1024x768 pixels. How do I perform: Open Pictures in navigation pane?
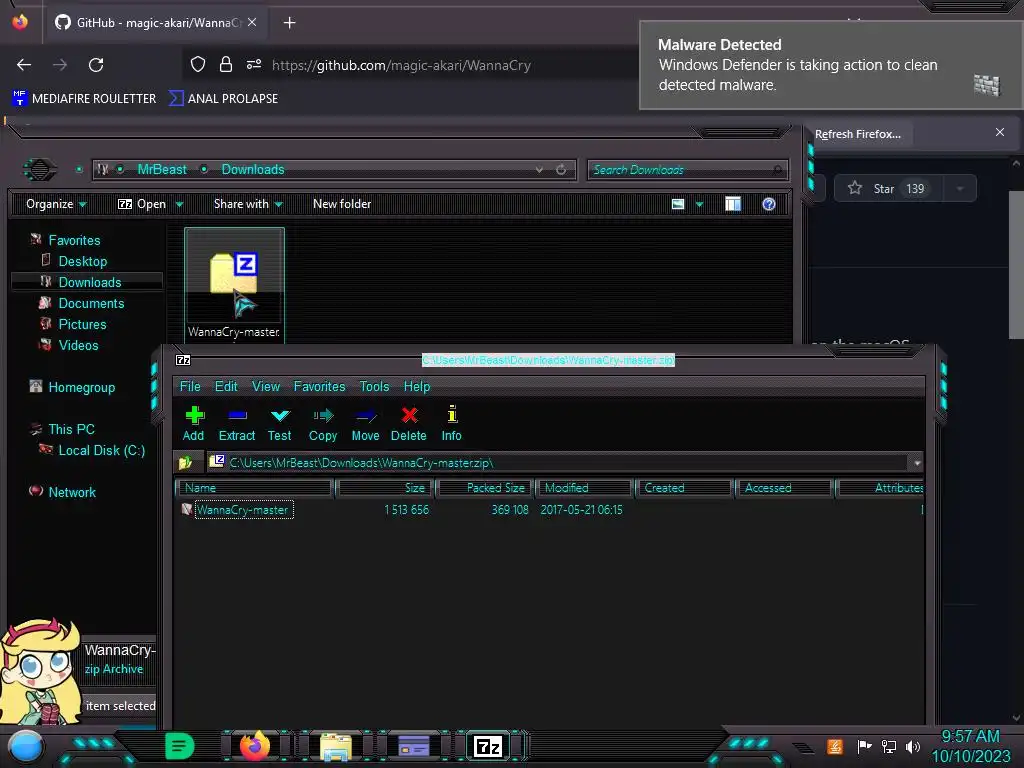pos(82,324)
